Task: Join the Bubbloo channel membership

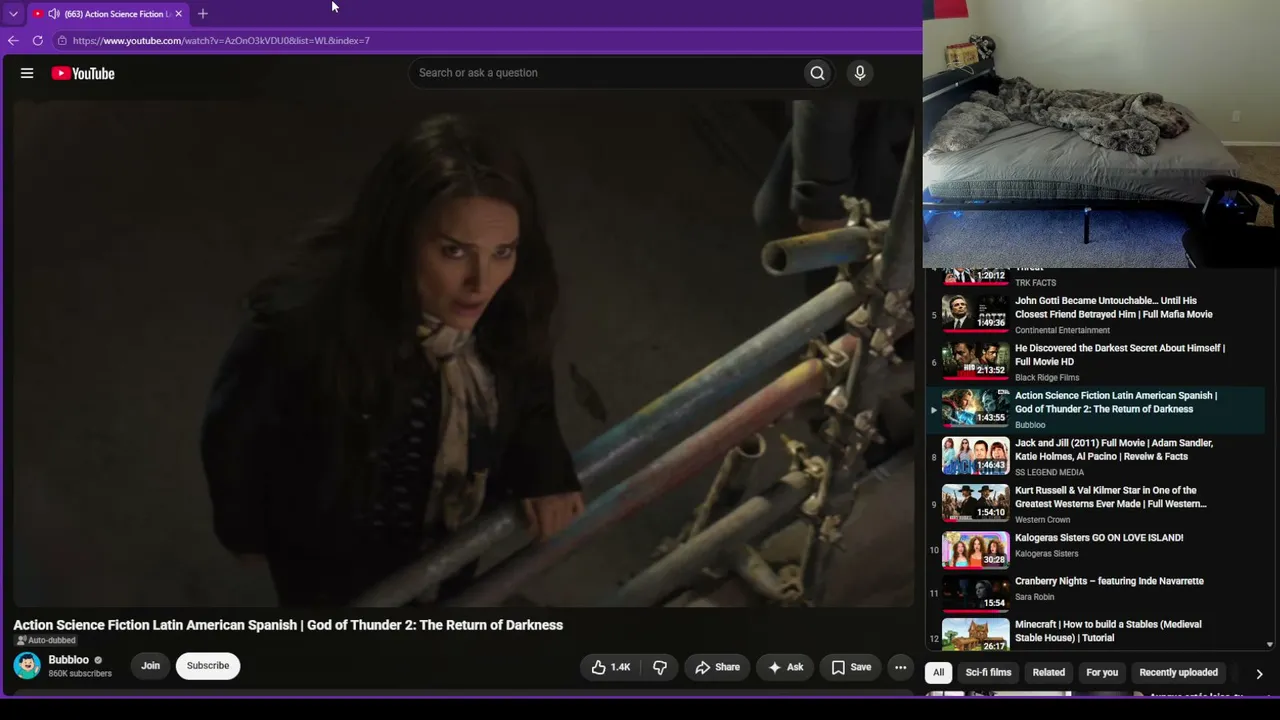Action: 150,666
